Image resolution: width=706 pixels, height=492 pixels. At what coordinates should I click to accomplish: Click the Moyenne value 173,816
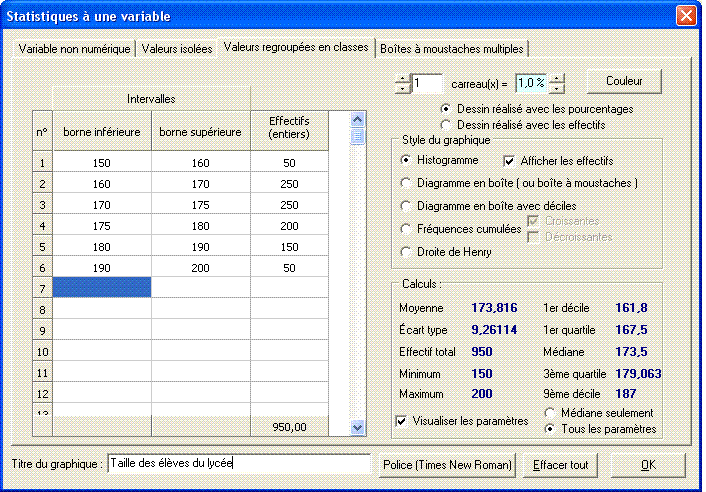pyautogui.click(x=494, y=307)
